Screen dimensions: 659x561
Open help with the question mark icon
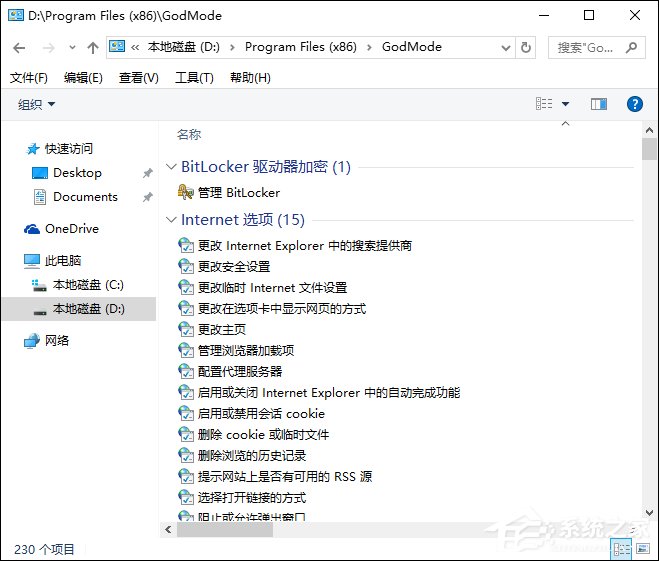[635, 104]
